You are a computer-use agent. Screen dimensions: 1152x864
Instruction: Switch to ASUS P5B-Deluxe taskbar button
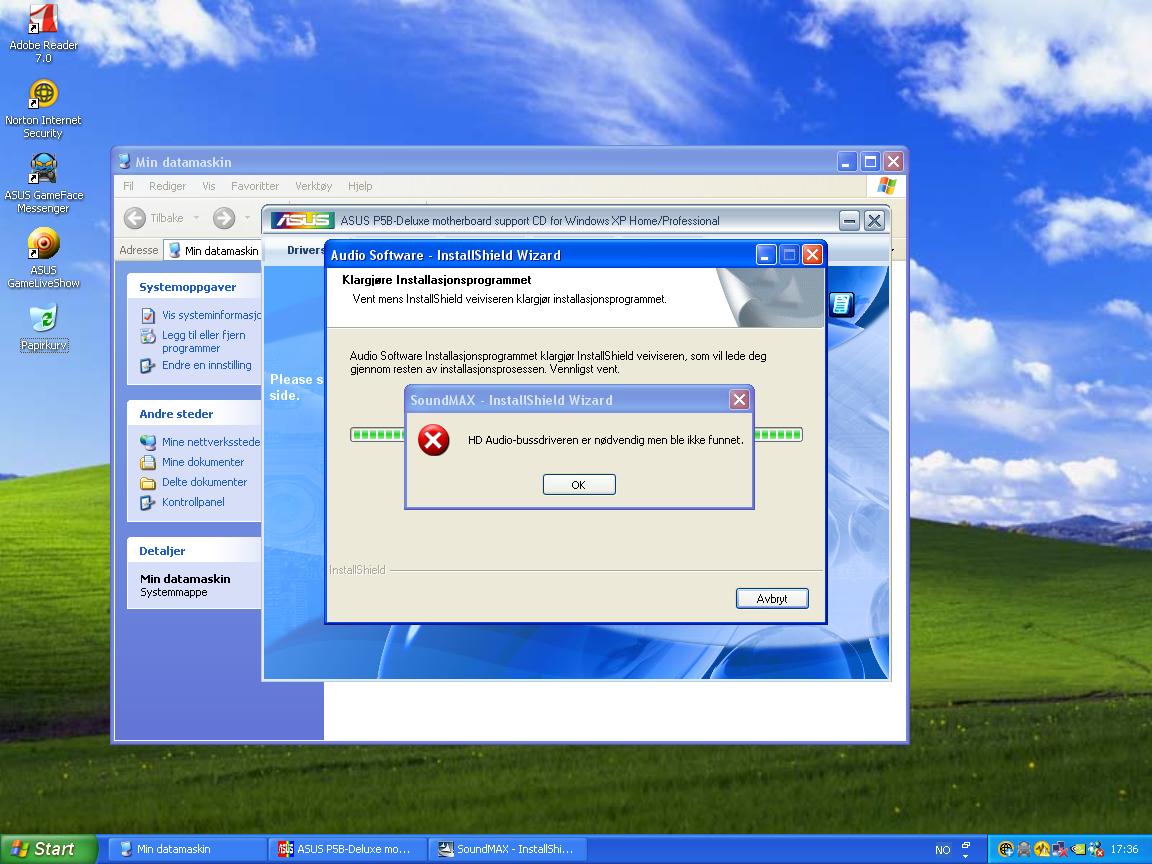coord(347,849)
